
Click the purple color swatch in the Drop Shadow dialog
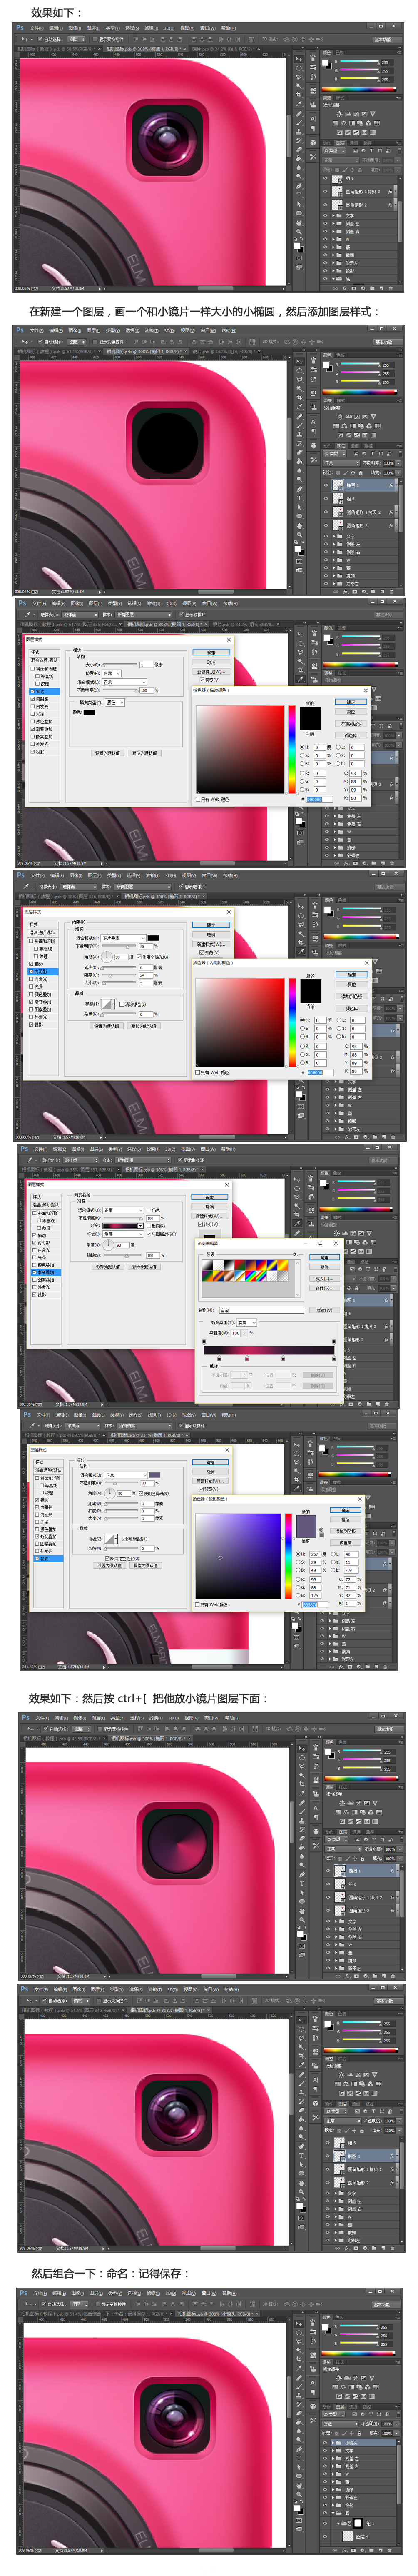click(154, 1475)
